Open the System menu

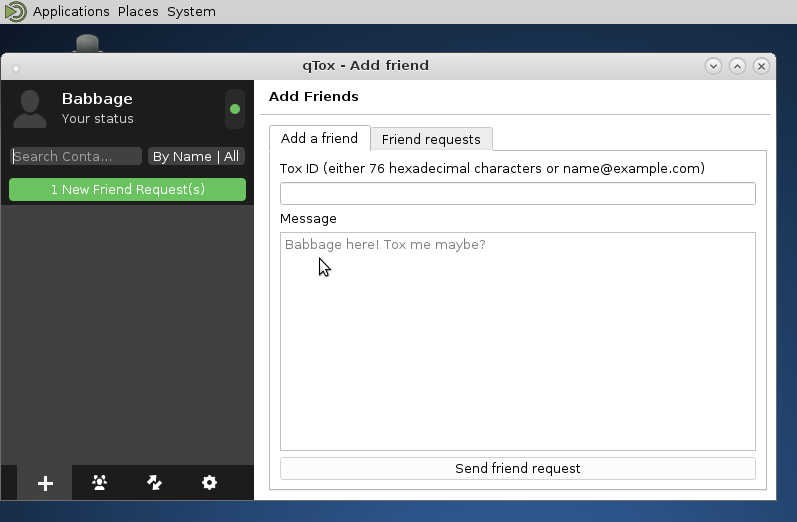191,12
